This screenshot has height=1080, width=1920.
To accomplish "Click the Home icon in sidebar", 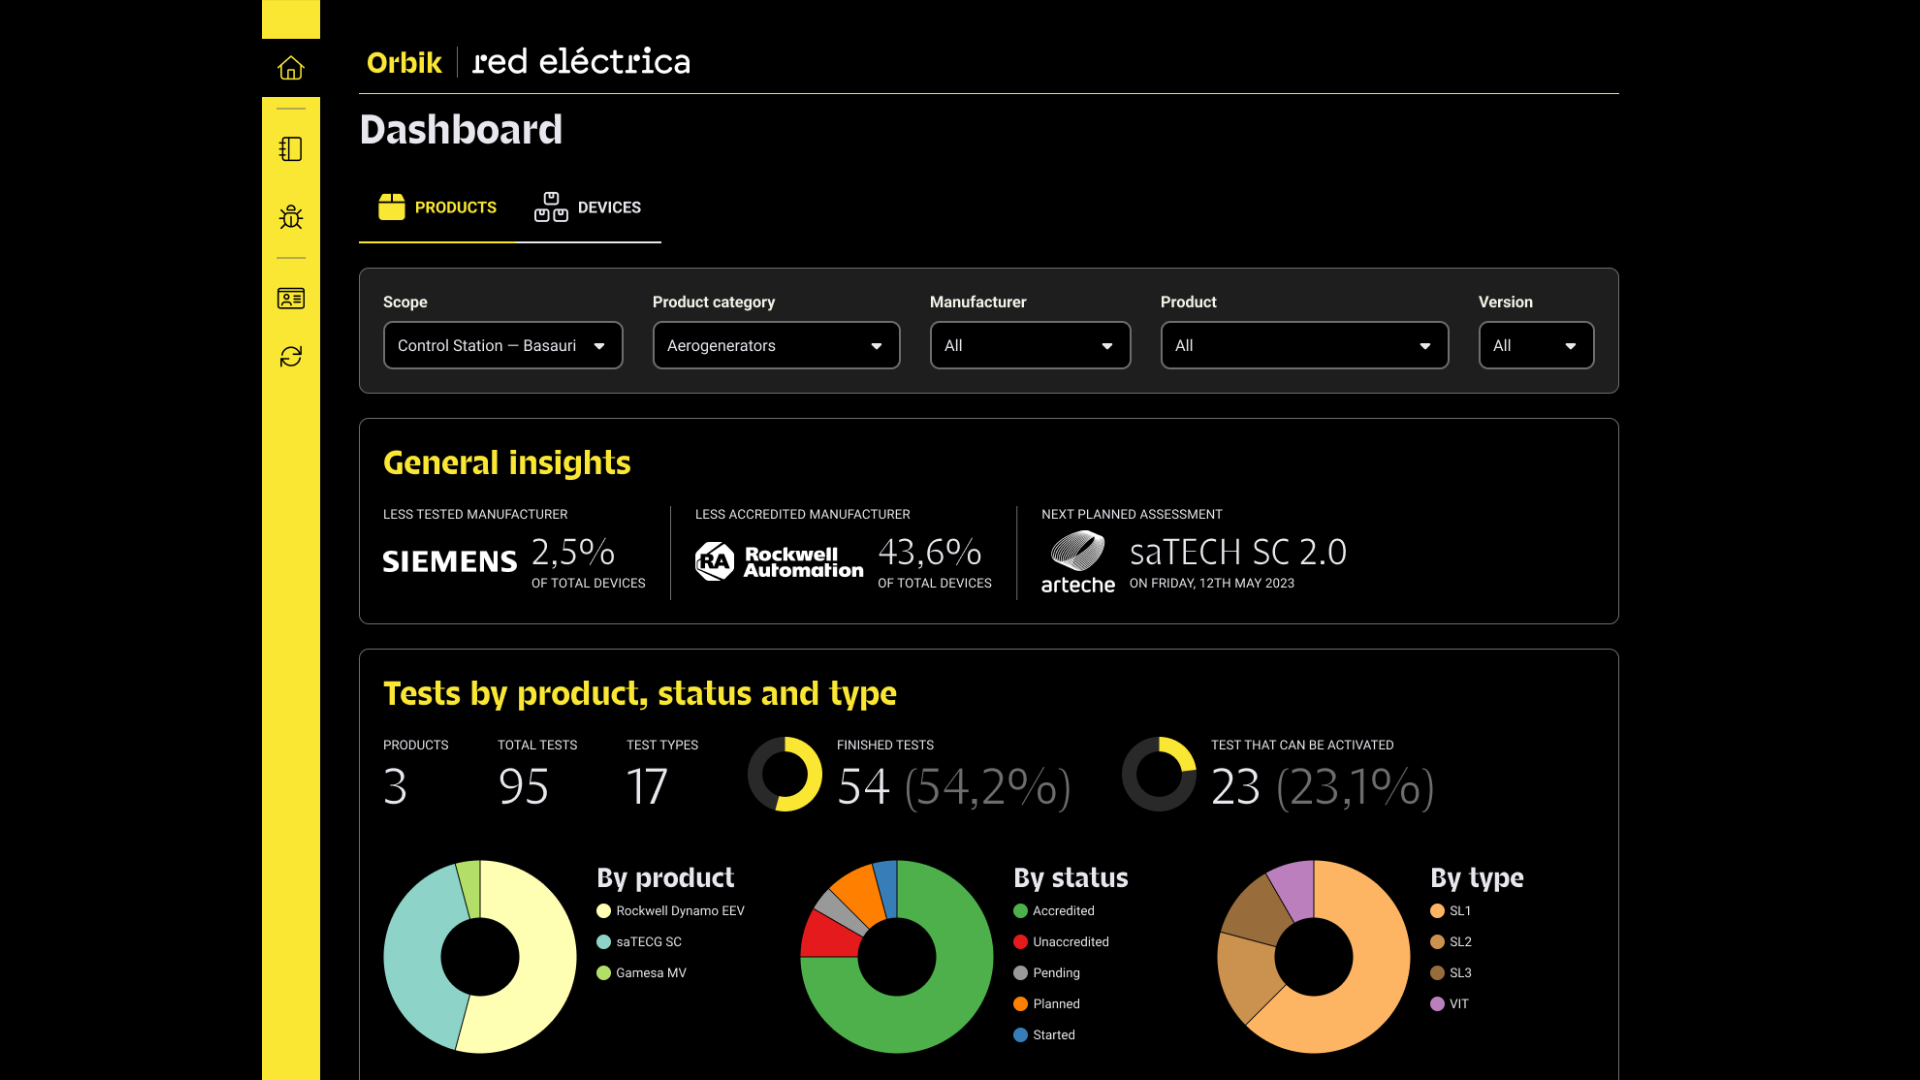I will [291, 68].
